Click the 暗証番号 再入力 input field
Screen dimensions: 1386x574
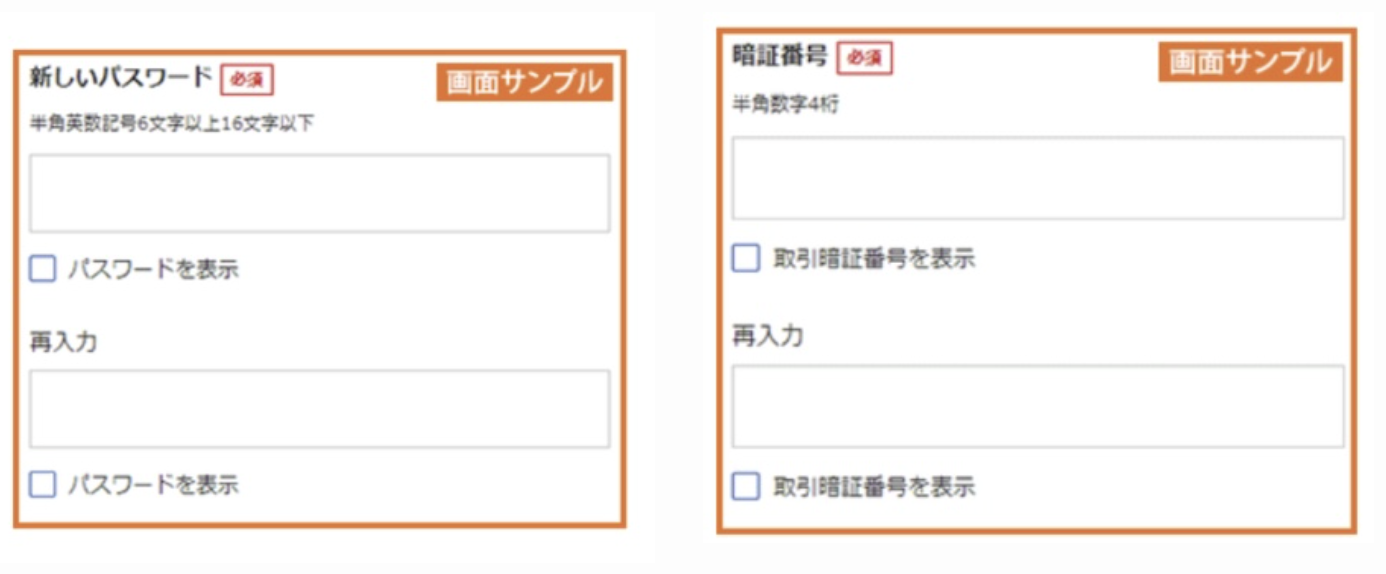[x=1038, y=406]
